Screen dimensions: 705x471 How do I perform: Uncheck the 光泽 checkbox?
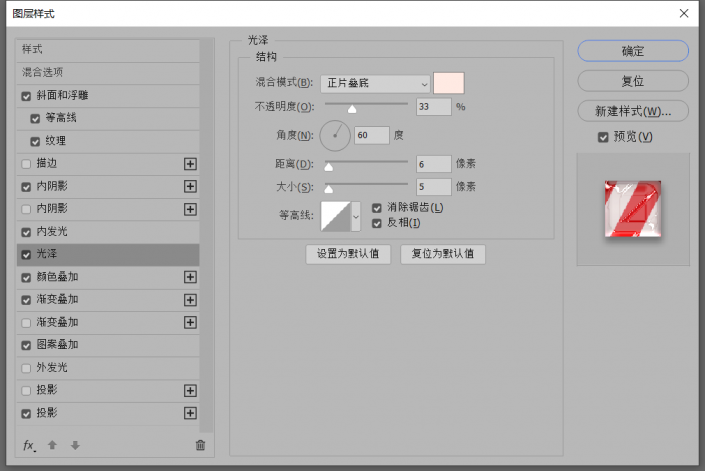tap(26, 255)
